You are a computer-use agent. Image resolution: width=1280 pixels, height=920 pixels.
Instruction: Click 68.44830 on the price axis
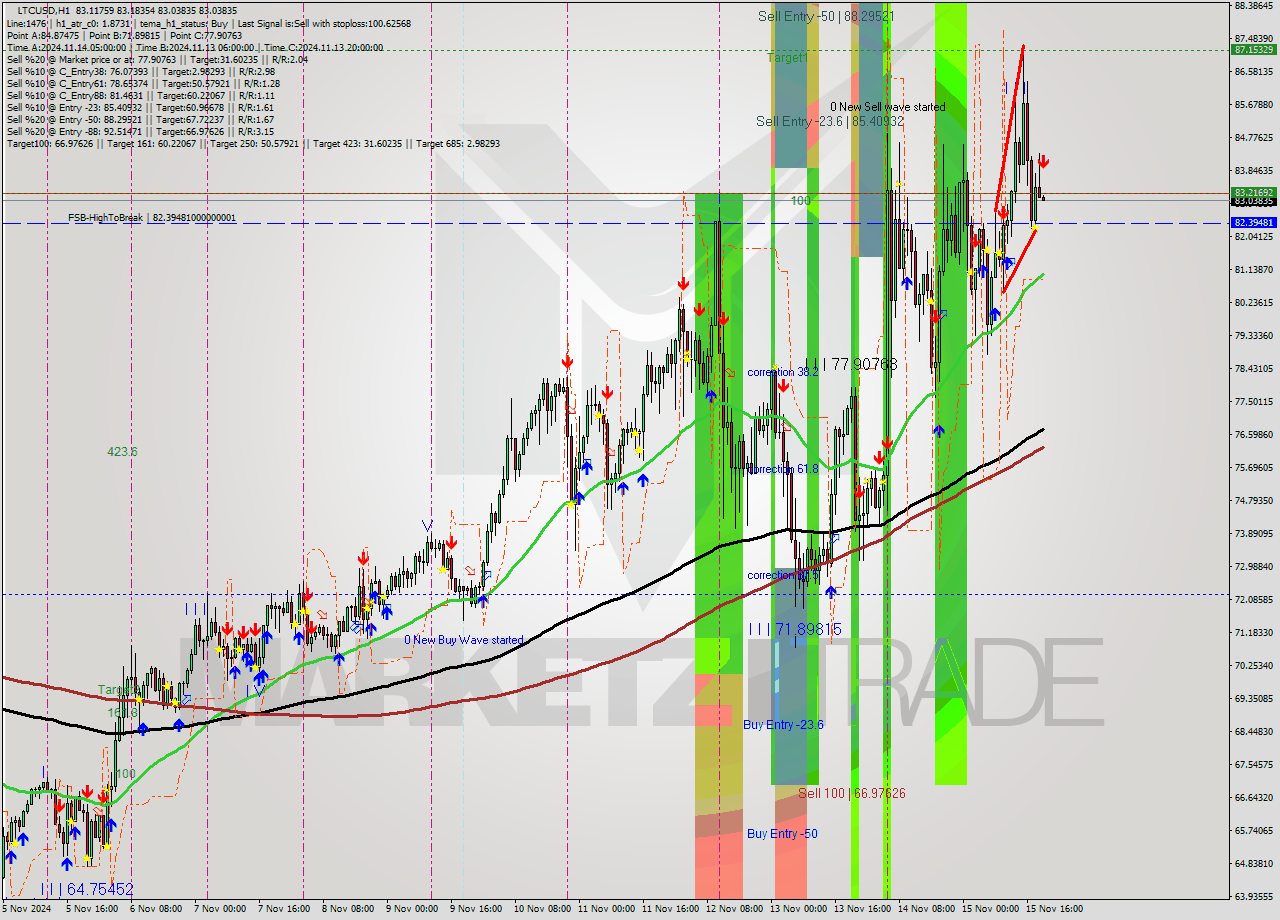click(x=1253, y=732)
